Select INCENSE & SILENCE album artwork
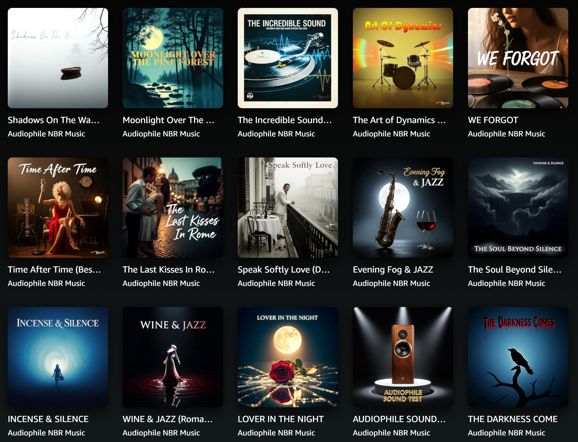This screenshot has height=442, width=578. tap(58, 357)
